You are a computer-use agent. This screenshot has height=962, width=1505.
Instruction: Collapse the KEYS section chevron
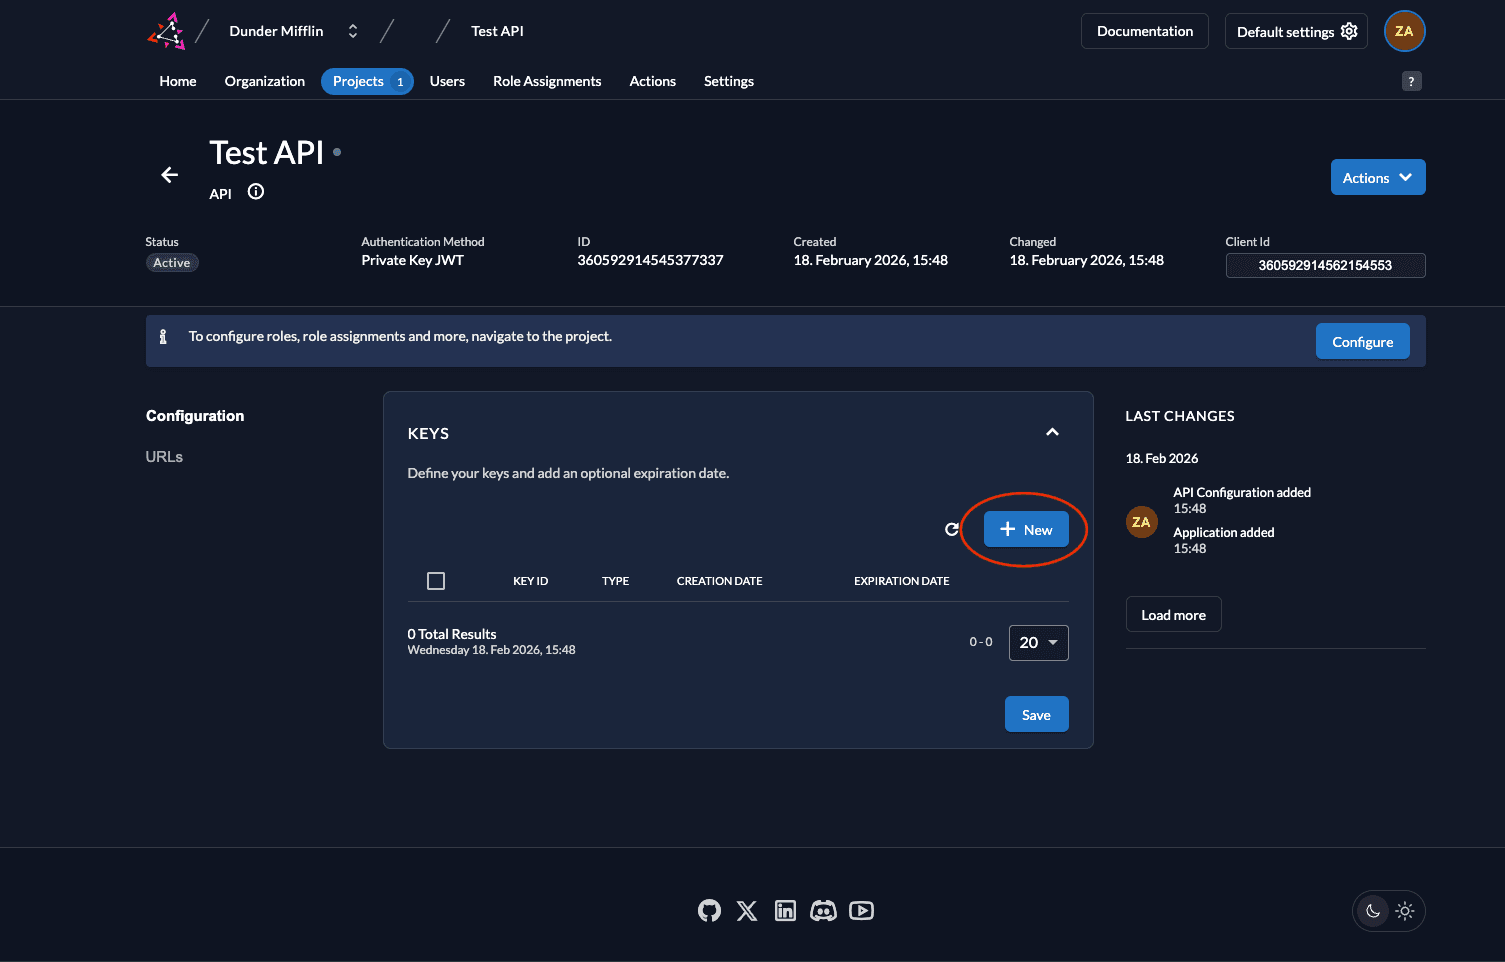1052,432
